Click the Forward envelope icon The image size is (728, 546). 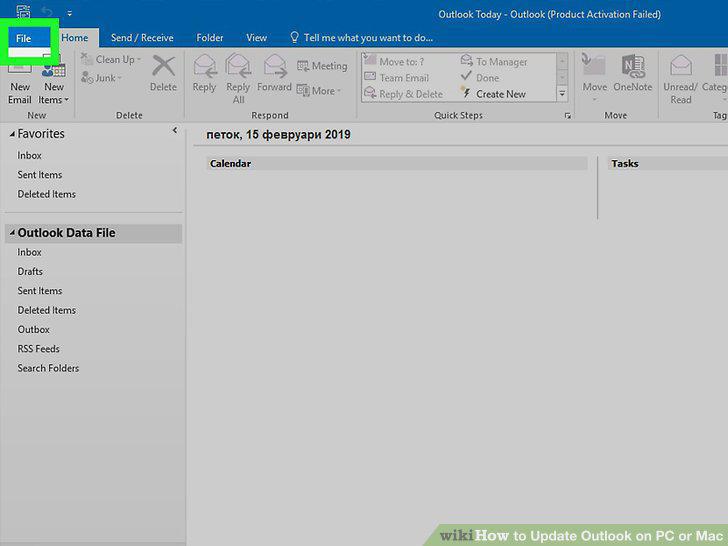[x=274, y=66]
